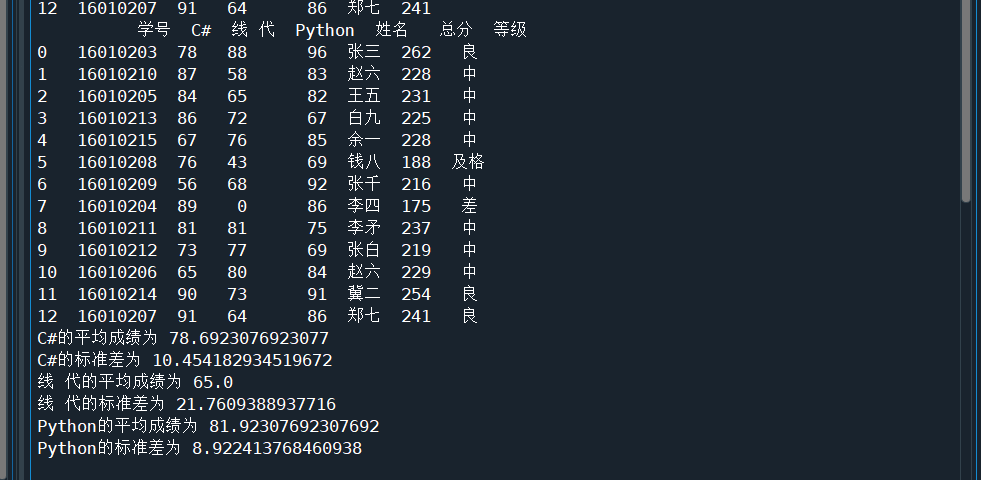Click the 线代 score 0 for 李四
The width and height of the screenshot is (981, 480).
[x=242, y=206]
